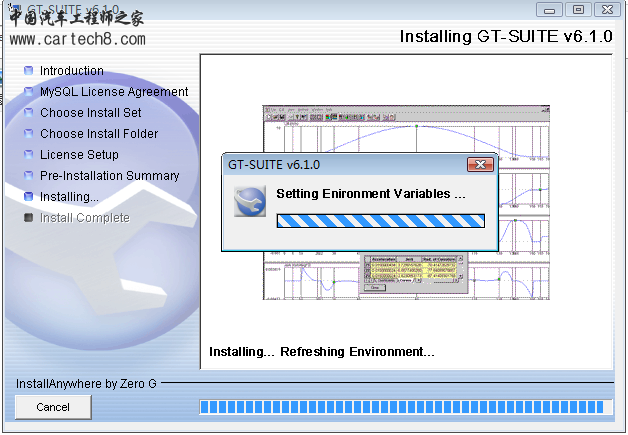The height and width of the screenshot is (435, 628).
Task: Click the dialog title 'GT-SUITE v6.1.0'
Action: [274, 165]
